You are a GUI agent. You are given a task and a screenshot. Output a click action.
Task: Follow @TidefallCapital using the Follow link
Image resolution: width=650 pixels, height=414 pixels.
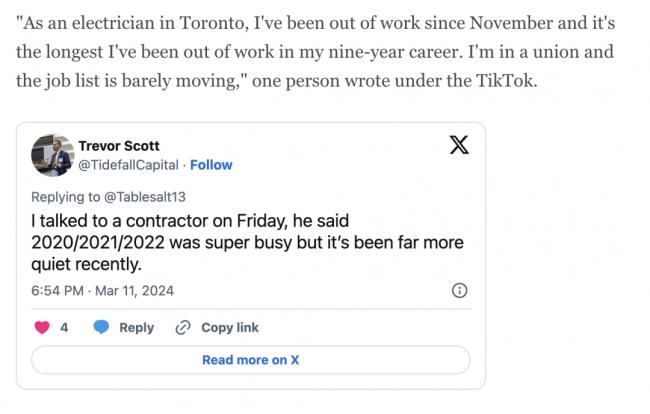pos(211,165)
